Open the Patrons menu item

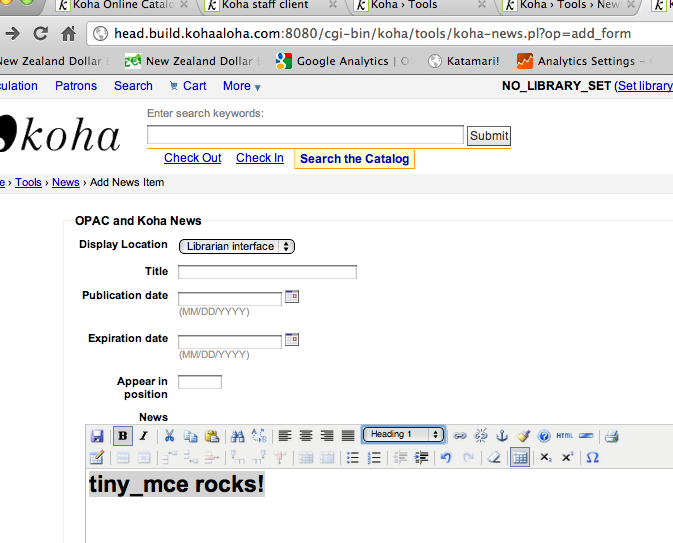pyautogui.click(x=76, y=86)
